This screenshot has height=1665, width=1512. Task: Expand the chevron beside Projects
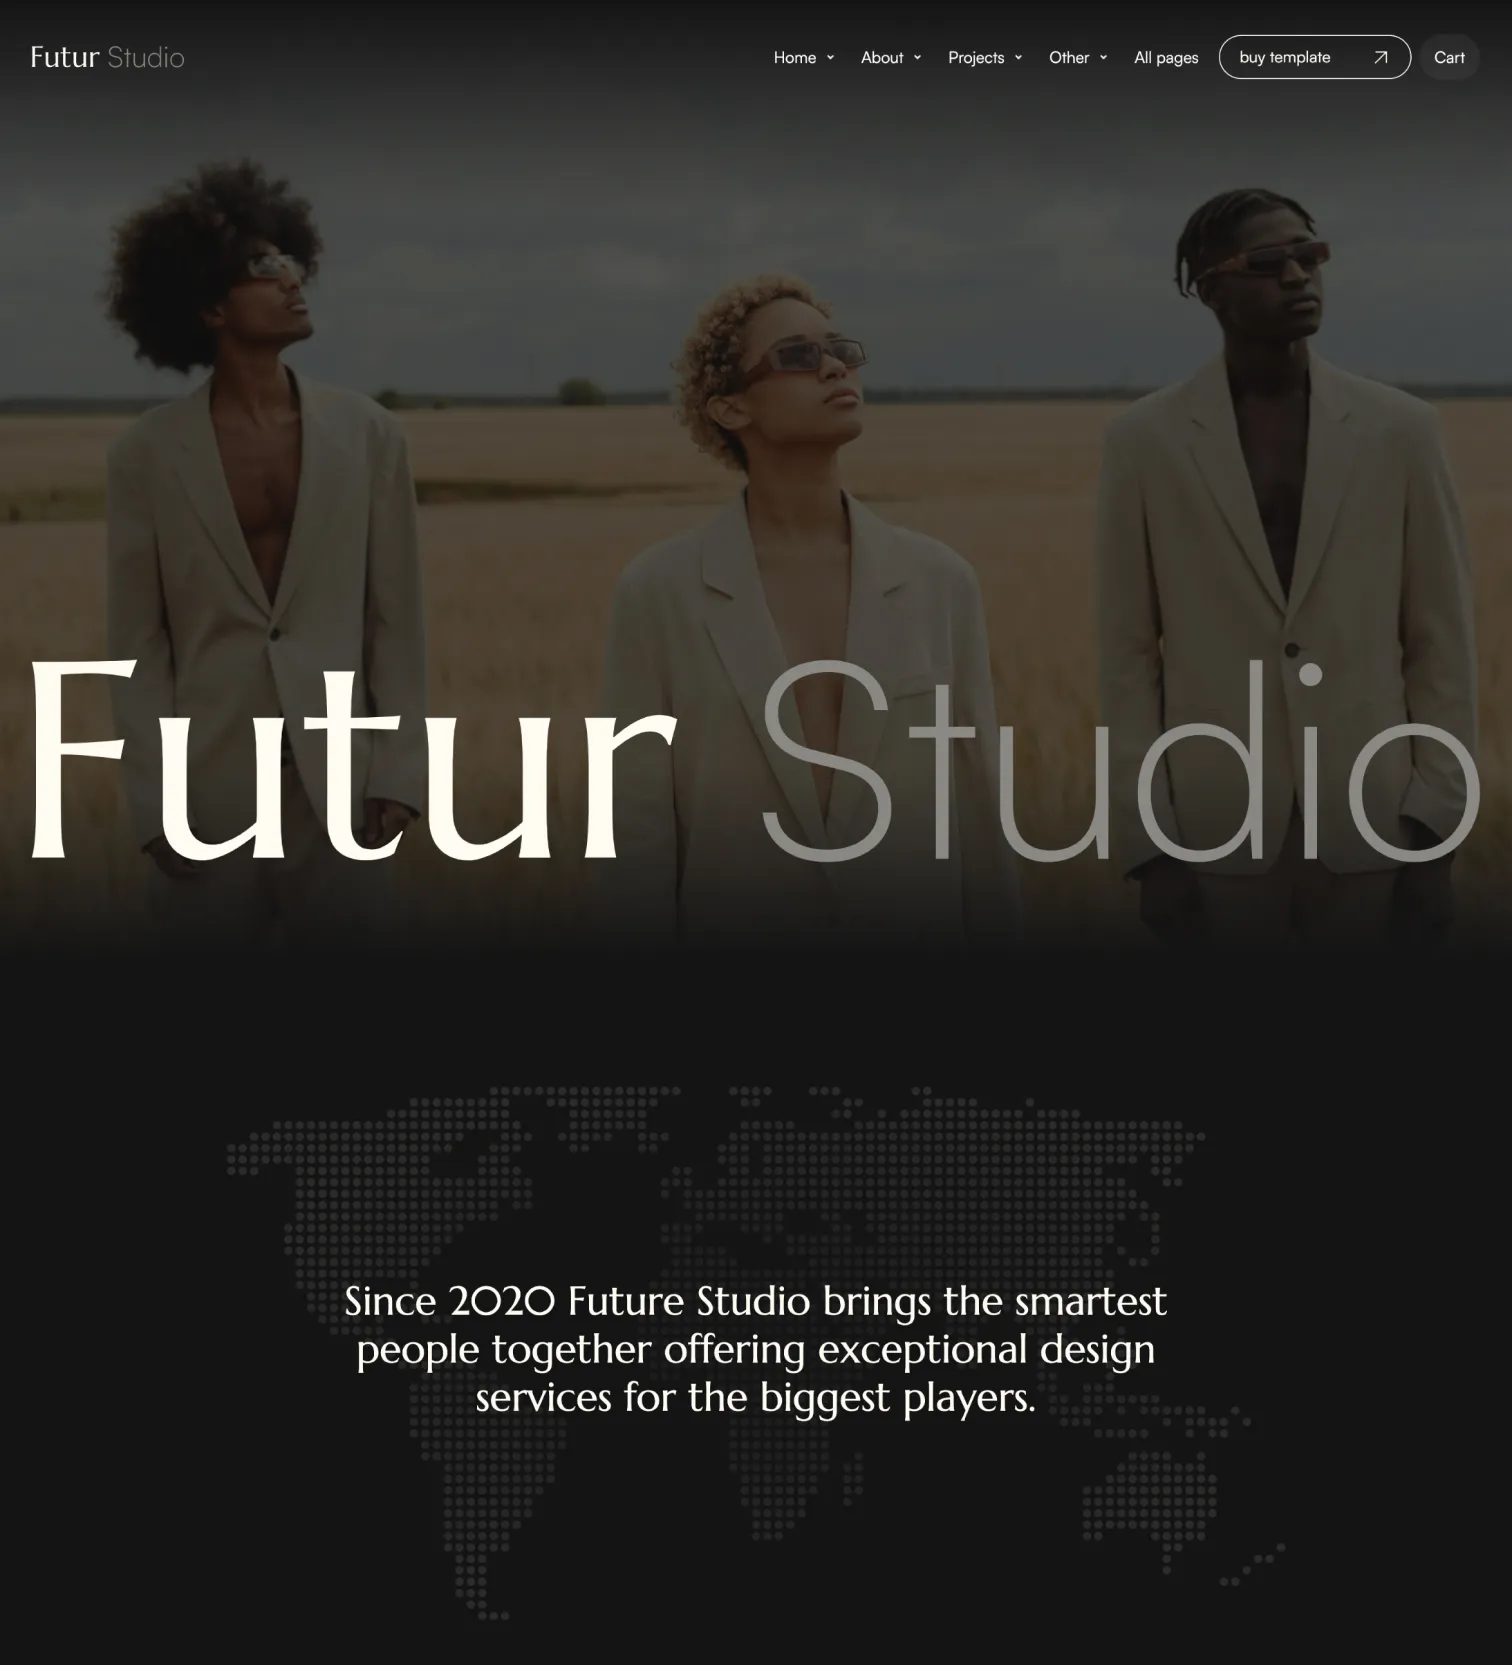point(1018,58)
